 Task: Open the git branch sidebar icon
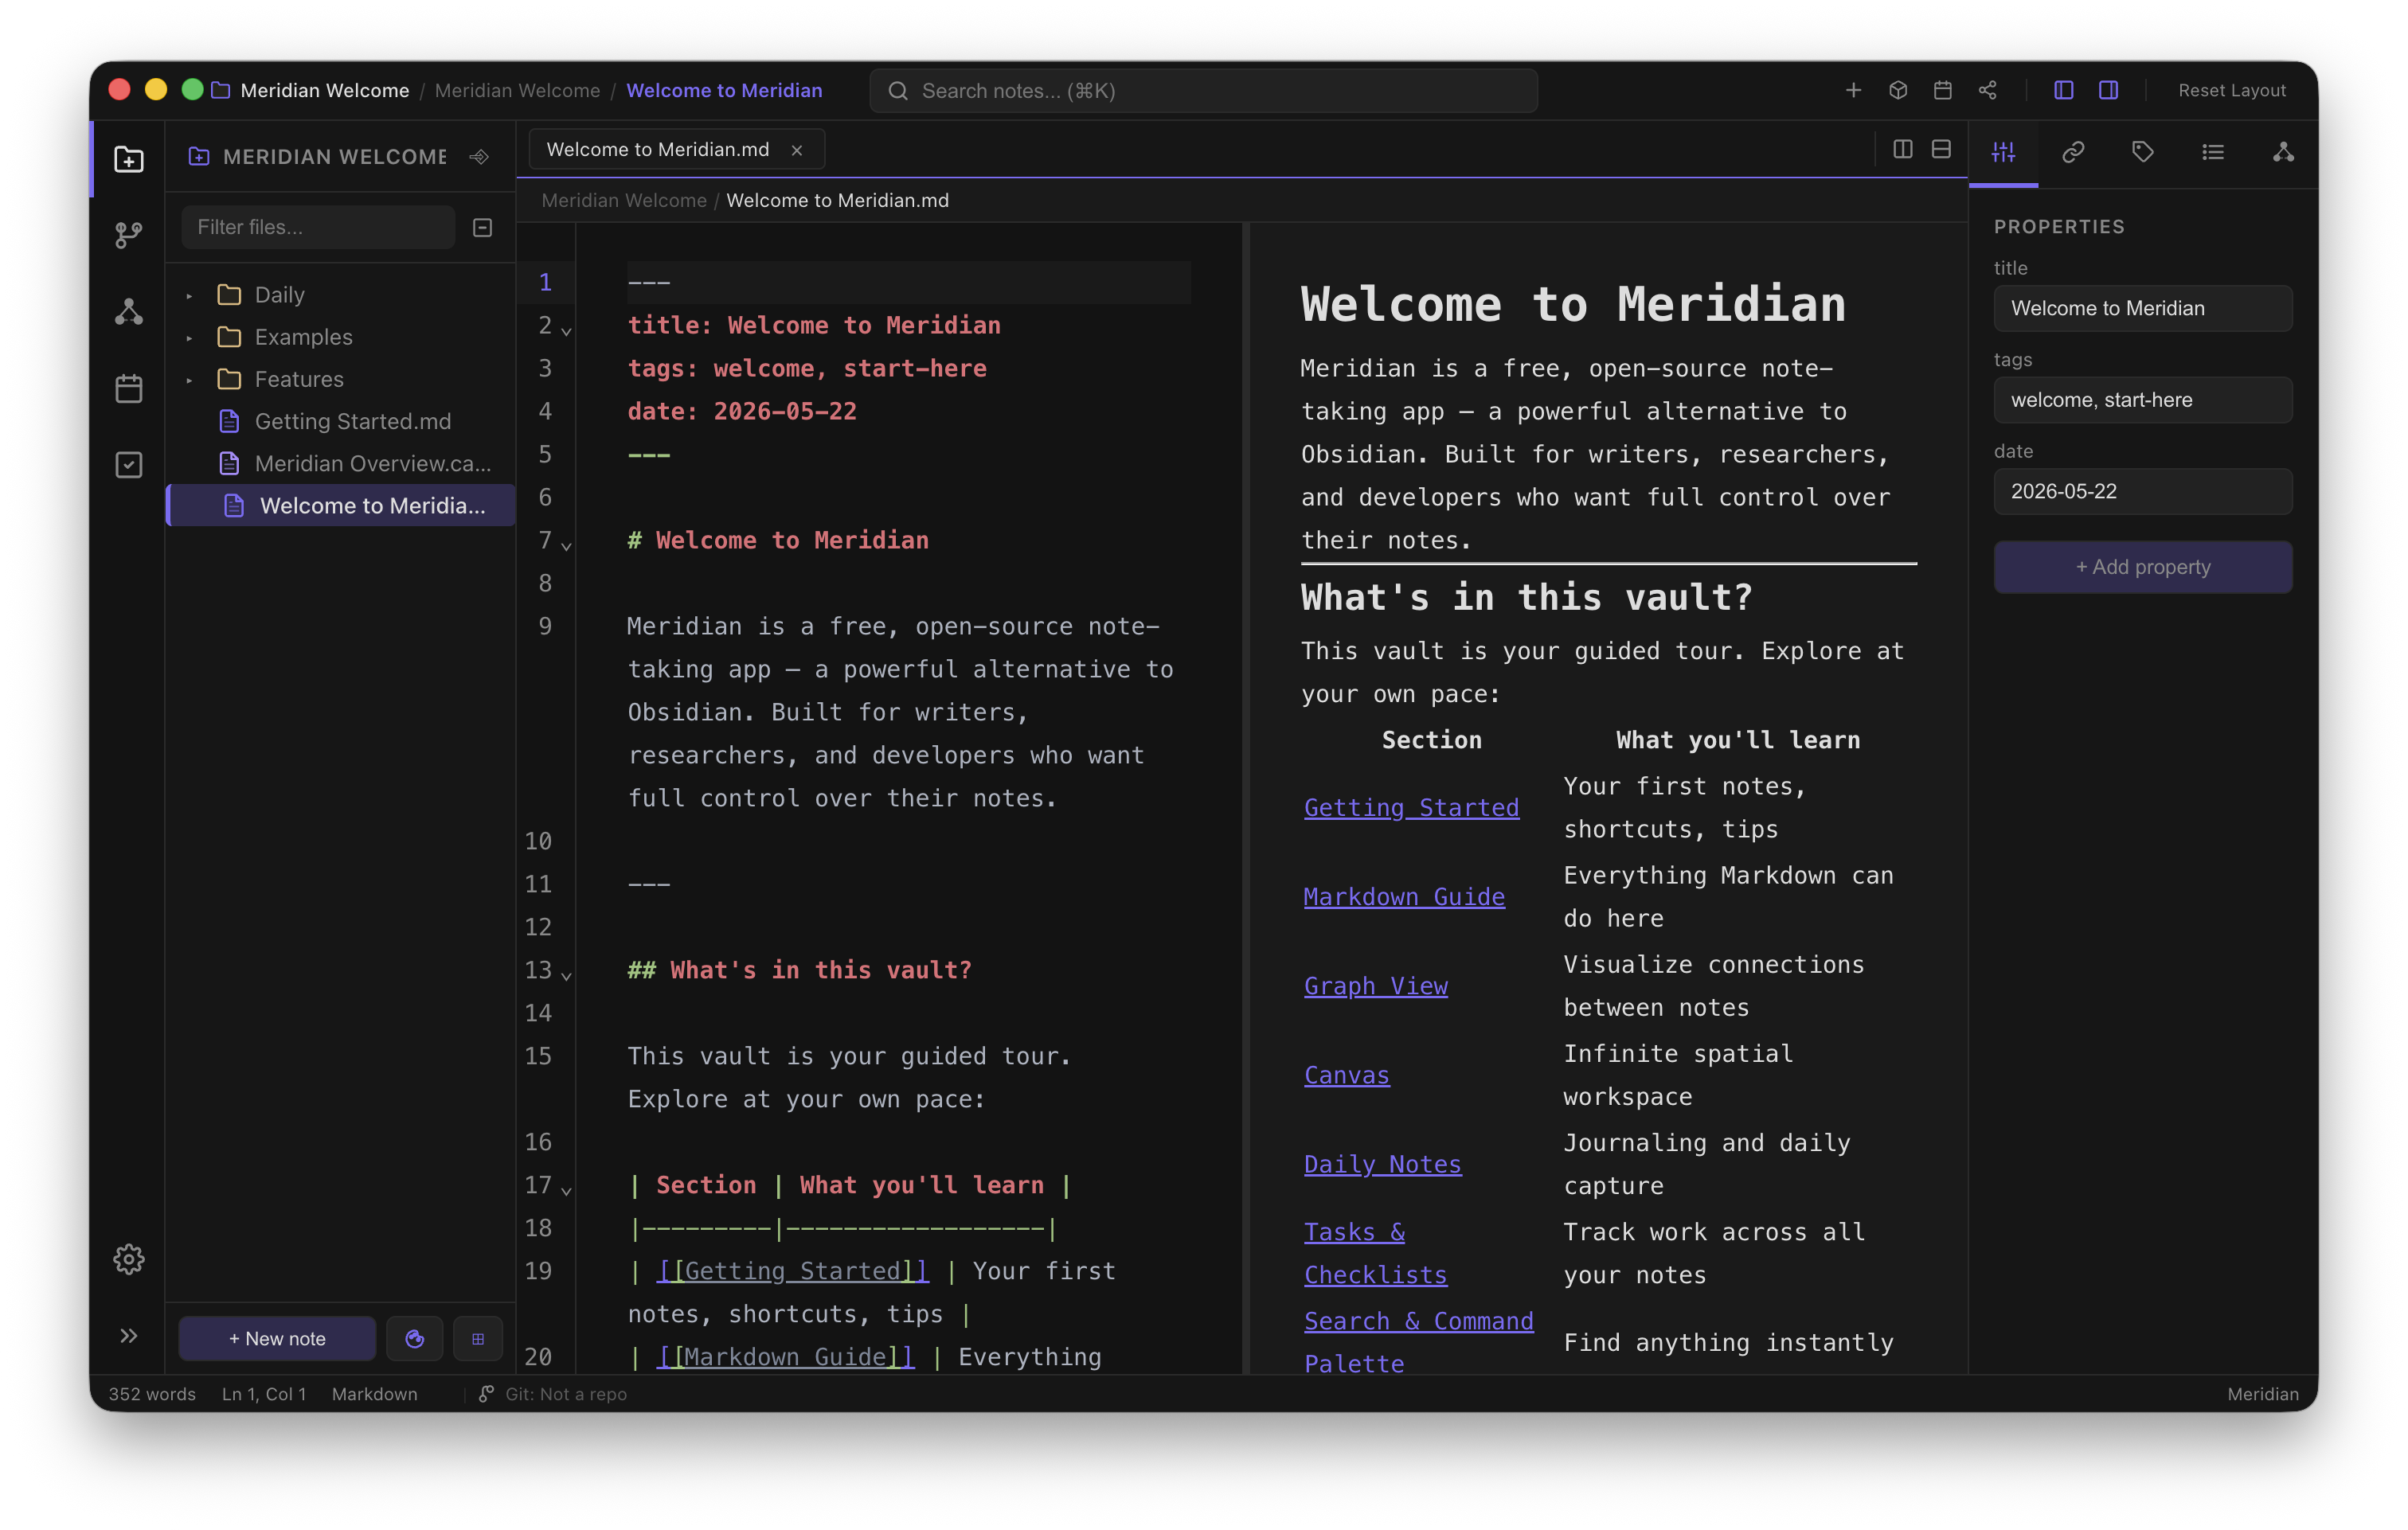tap(129, 235)
